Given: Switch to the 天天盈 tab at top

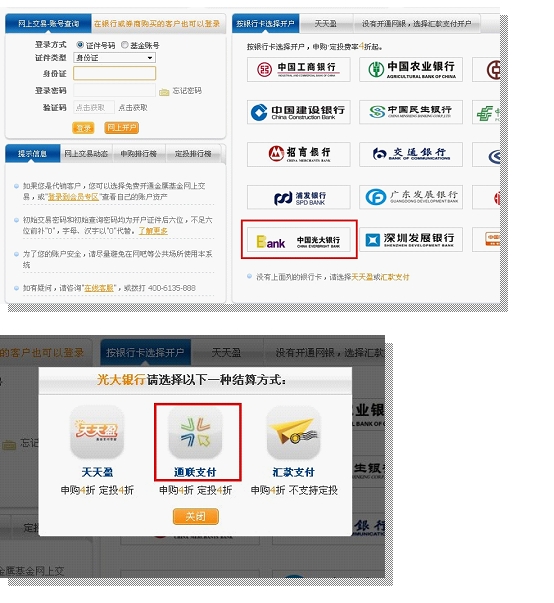Looking at the screenshot, I should pyautogui.click(x=326, y=24).
